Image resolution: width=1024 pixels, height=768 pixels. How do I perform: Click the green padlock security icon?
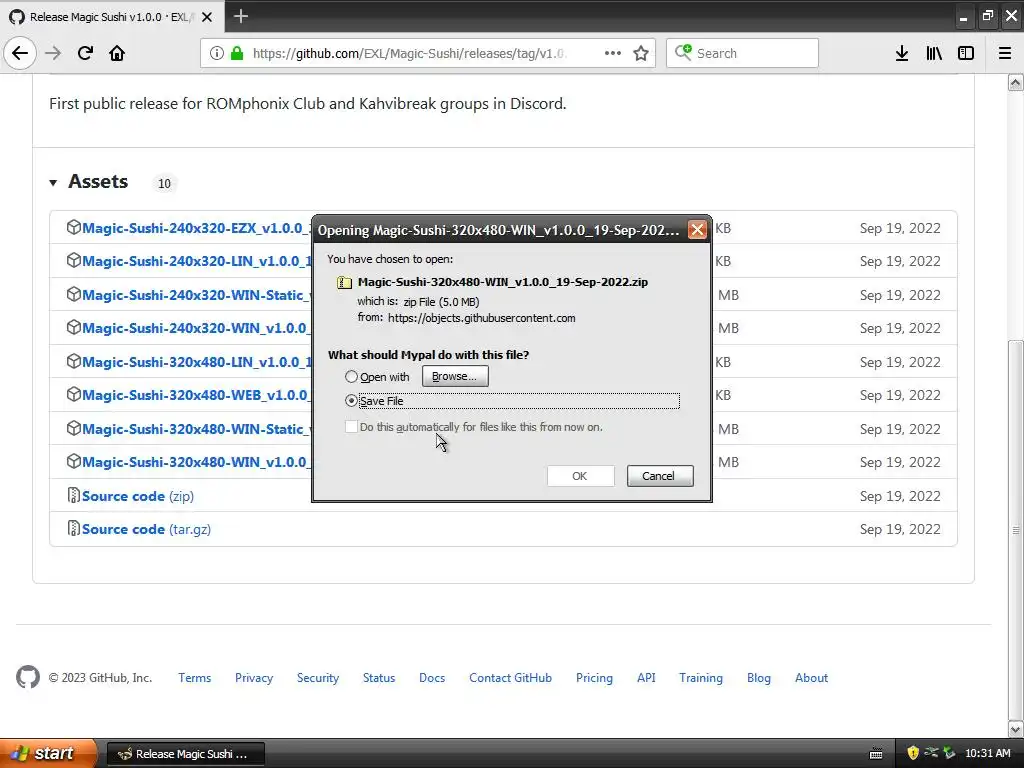click(236, 53)
